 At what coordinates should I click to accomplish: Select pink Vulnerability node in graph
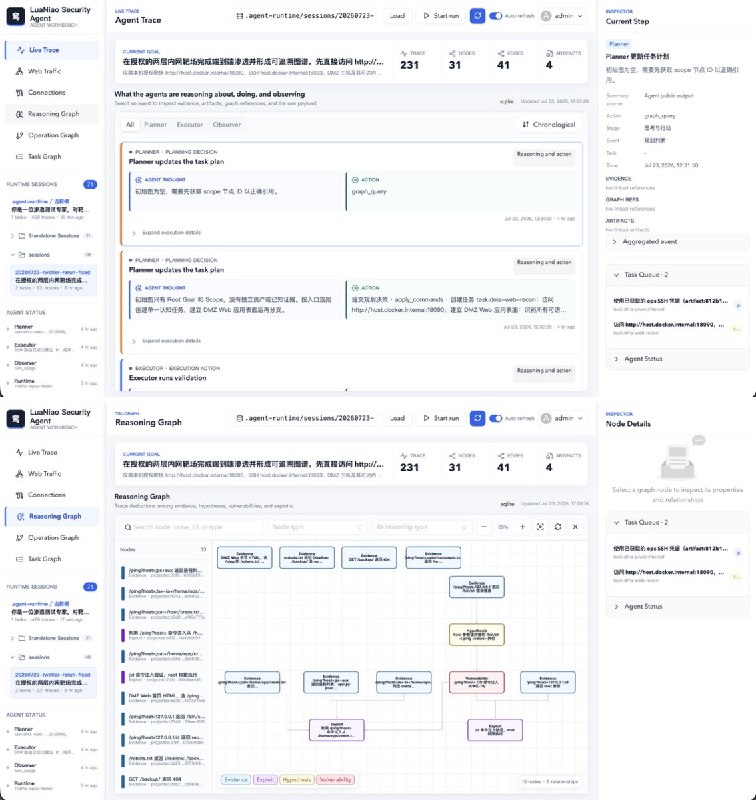pyautogui.click(x=477, y=682)
